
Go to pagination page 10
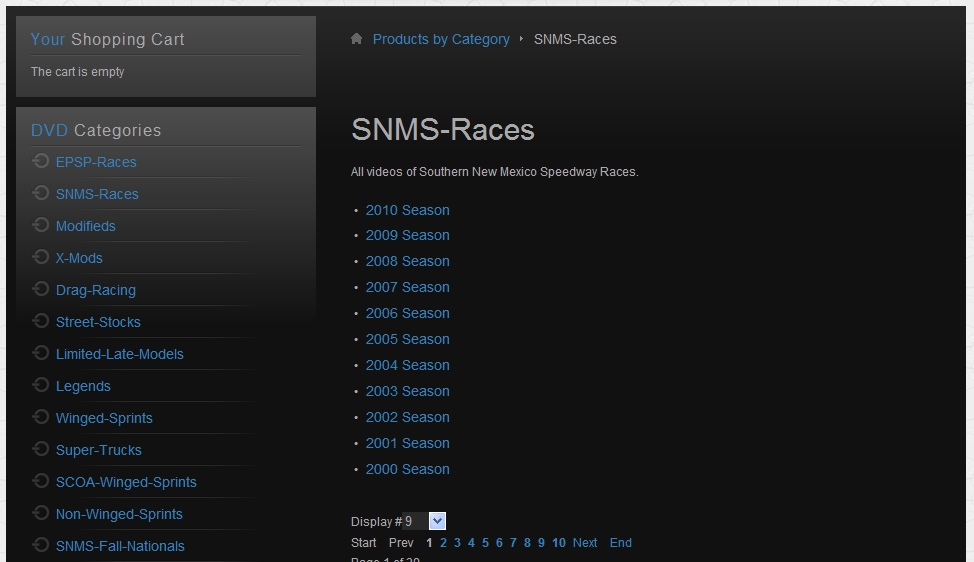pos(558,543)
